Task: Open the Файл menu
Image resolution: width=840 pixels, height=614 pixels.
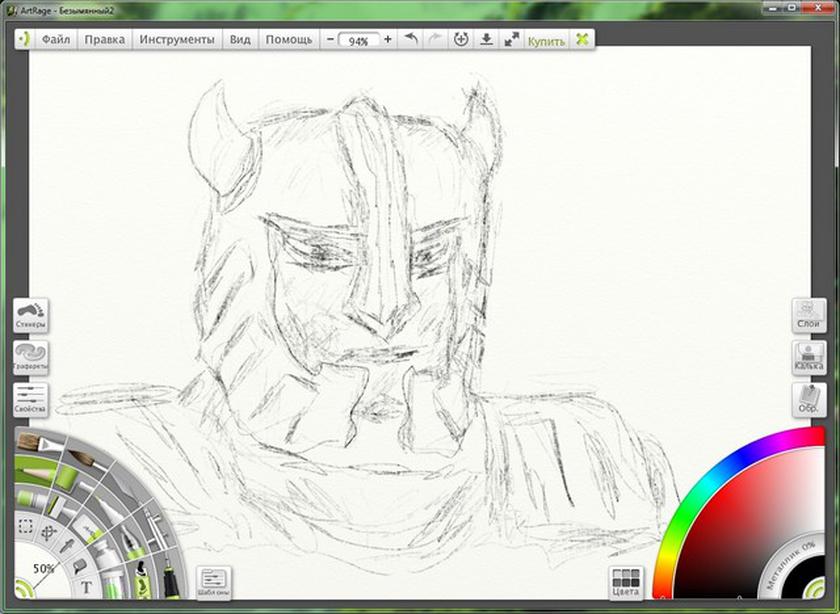Action: [56, 40]
